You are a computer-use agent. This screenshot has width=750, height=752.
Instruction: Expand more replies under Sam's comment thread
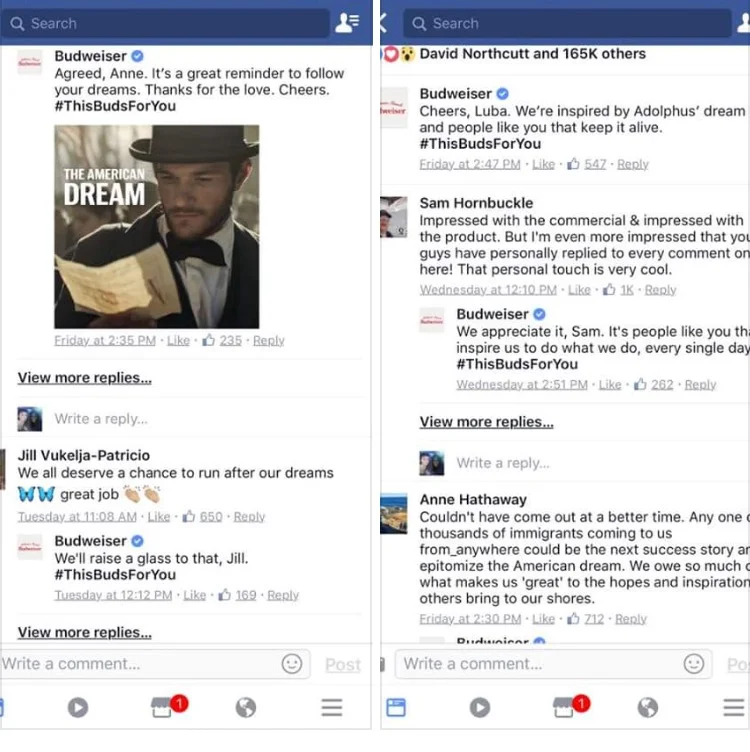point(487,422)
